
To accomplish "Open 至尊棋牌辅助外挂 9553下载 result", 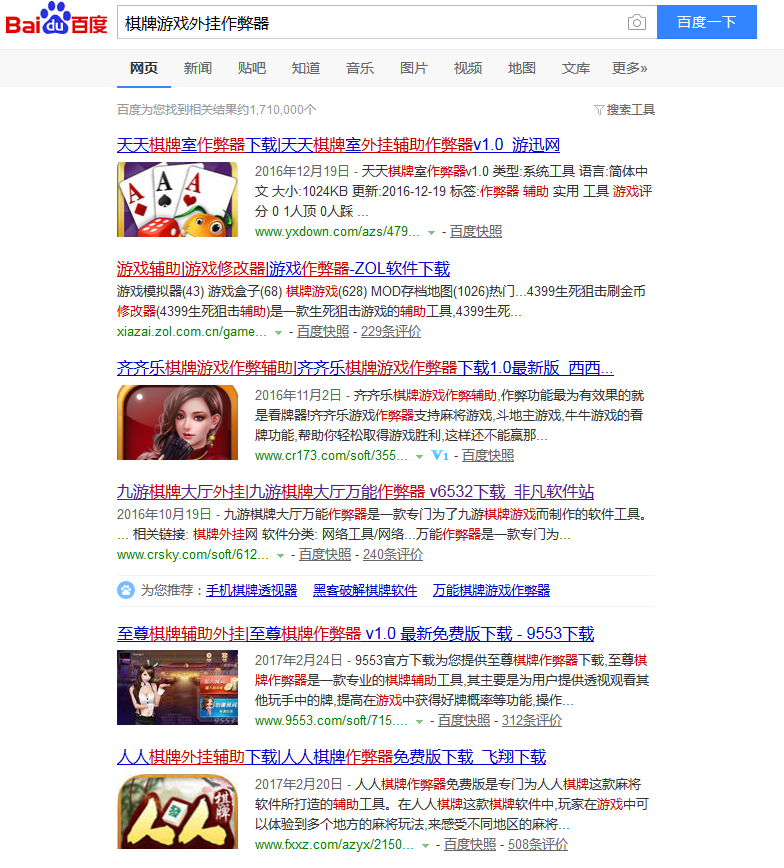I will click(x=355, y=634).
